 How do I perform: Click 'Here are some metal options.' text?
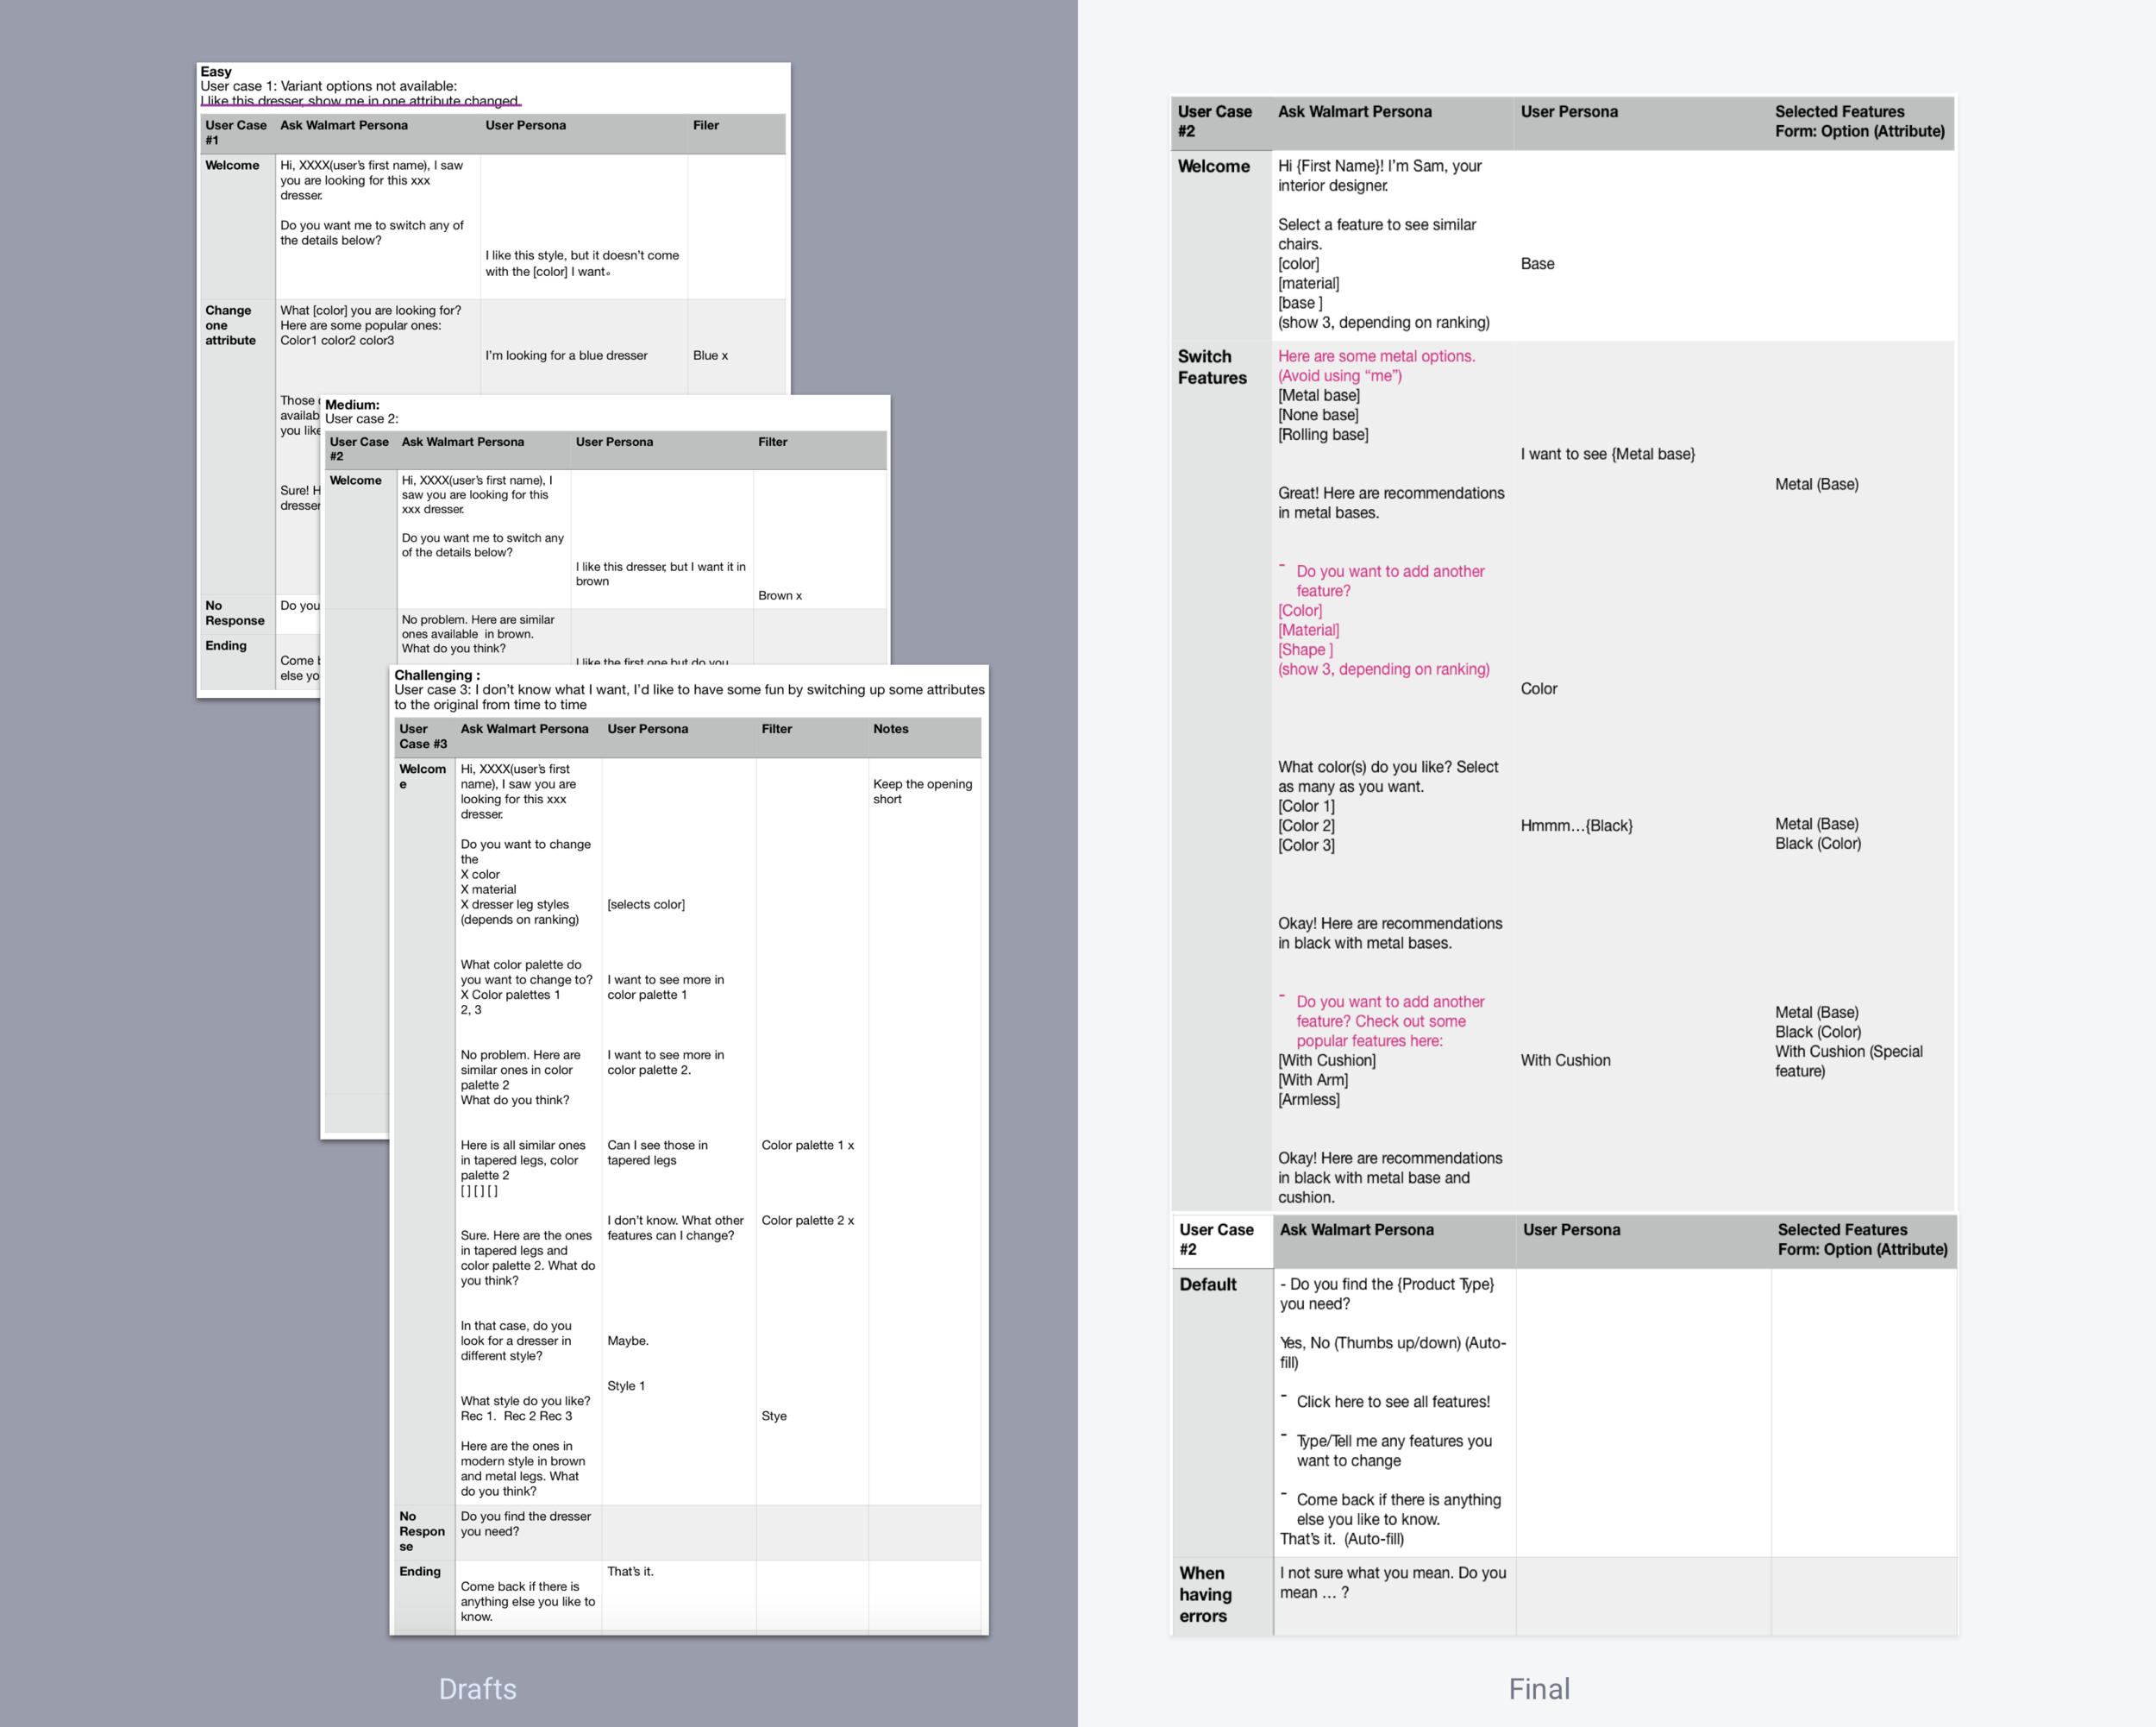(1376, 356)
